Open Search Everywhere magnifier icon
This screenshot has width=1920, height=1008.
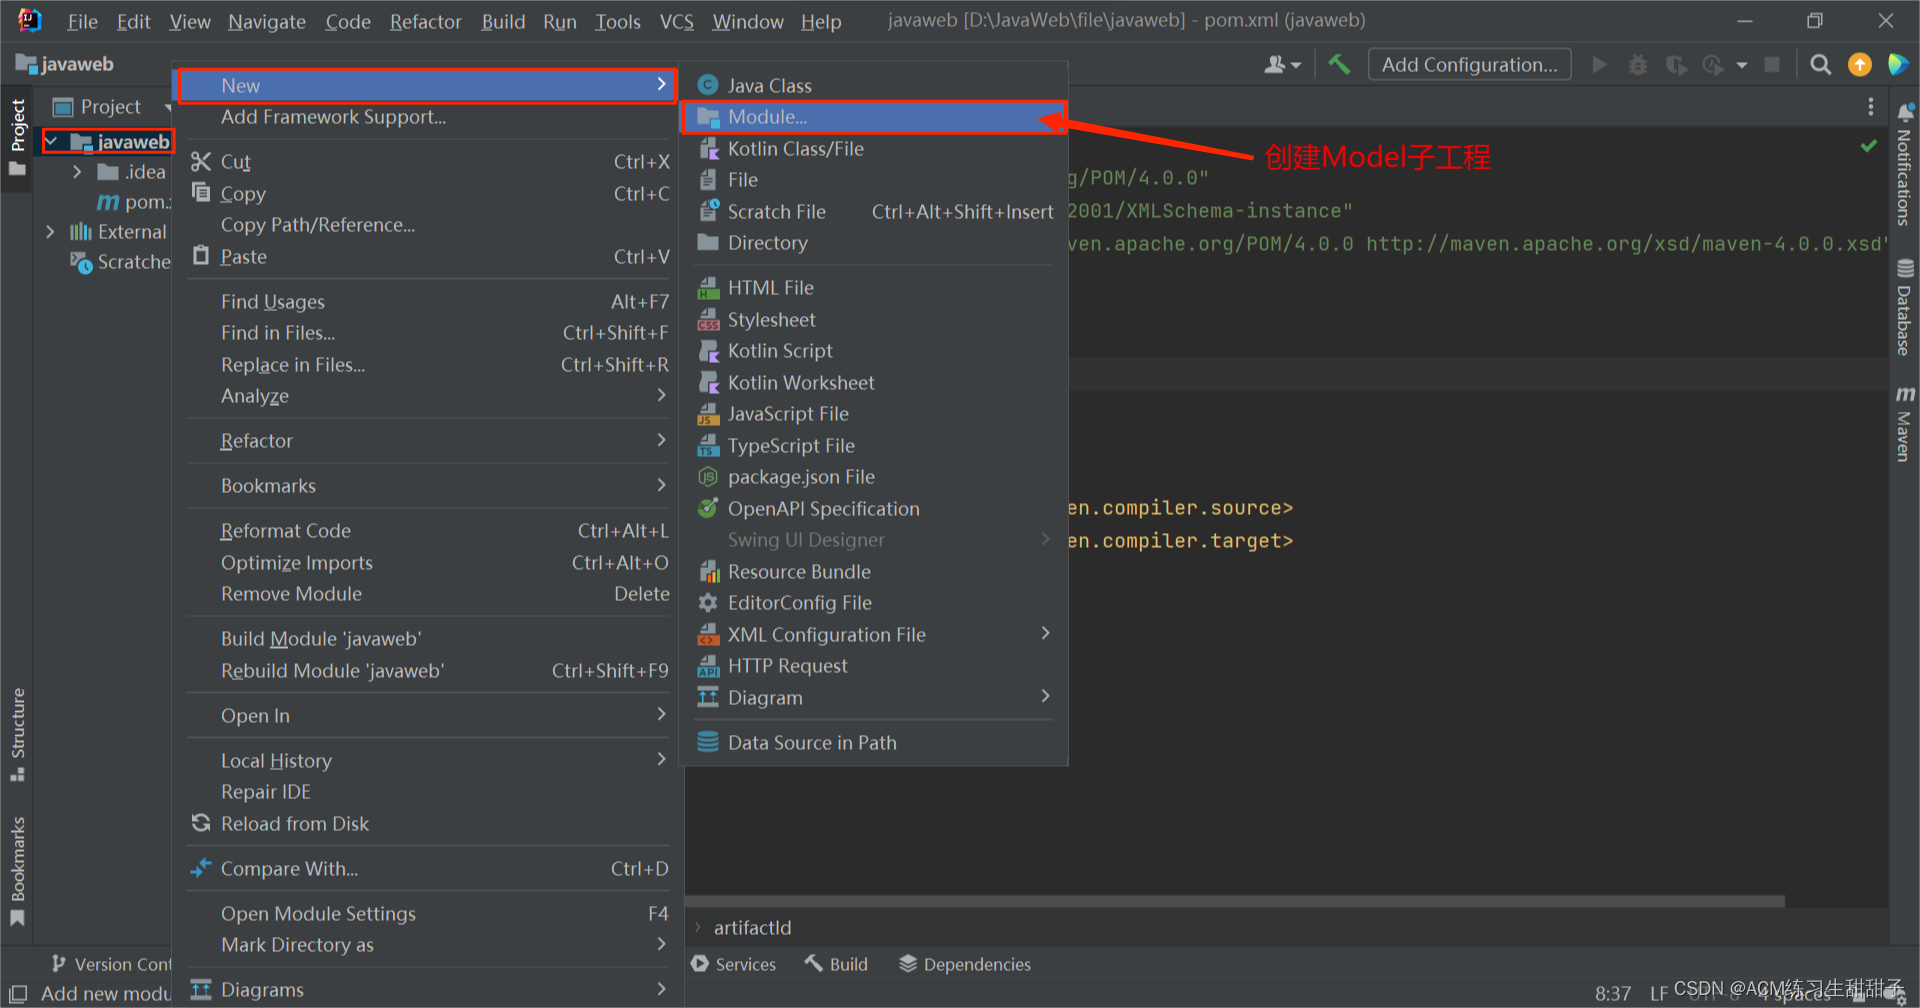click(1821, 65)
